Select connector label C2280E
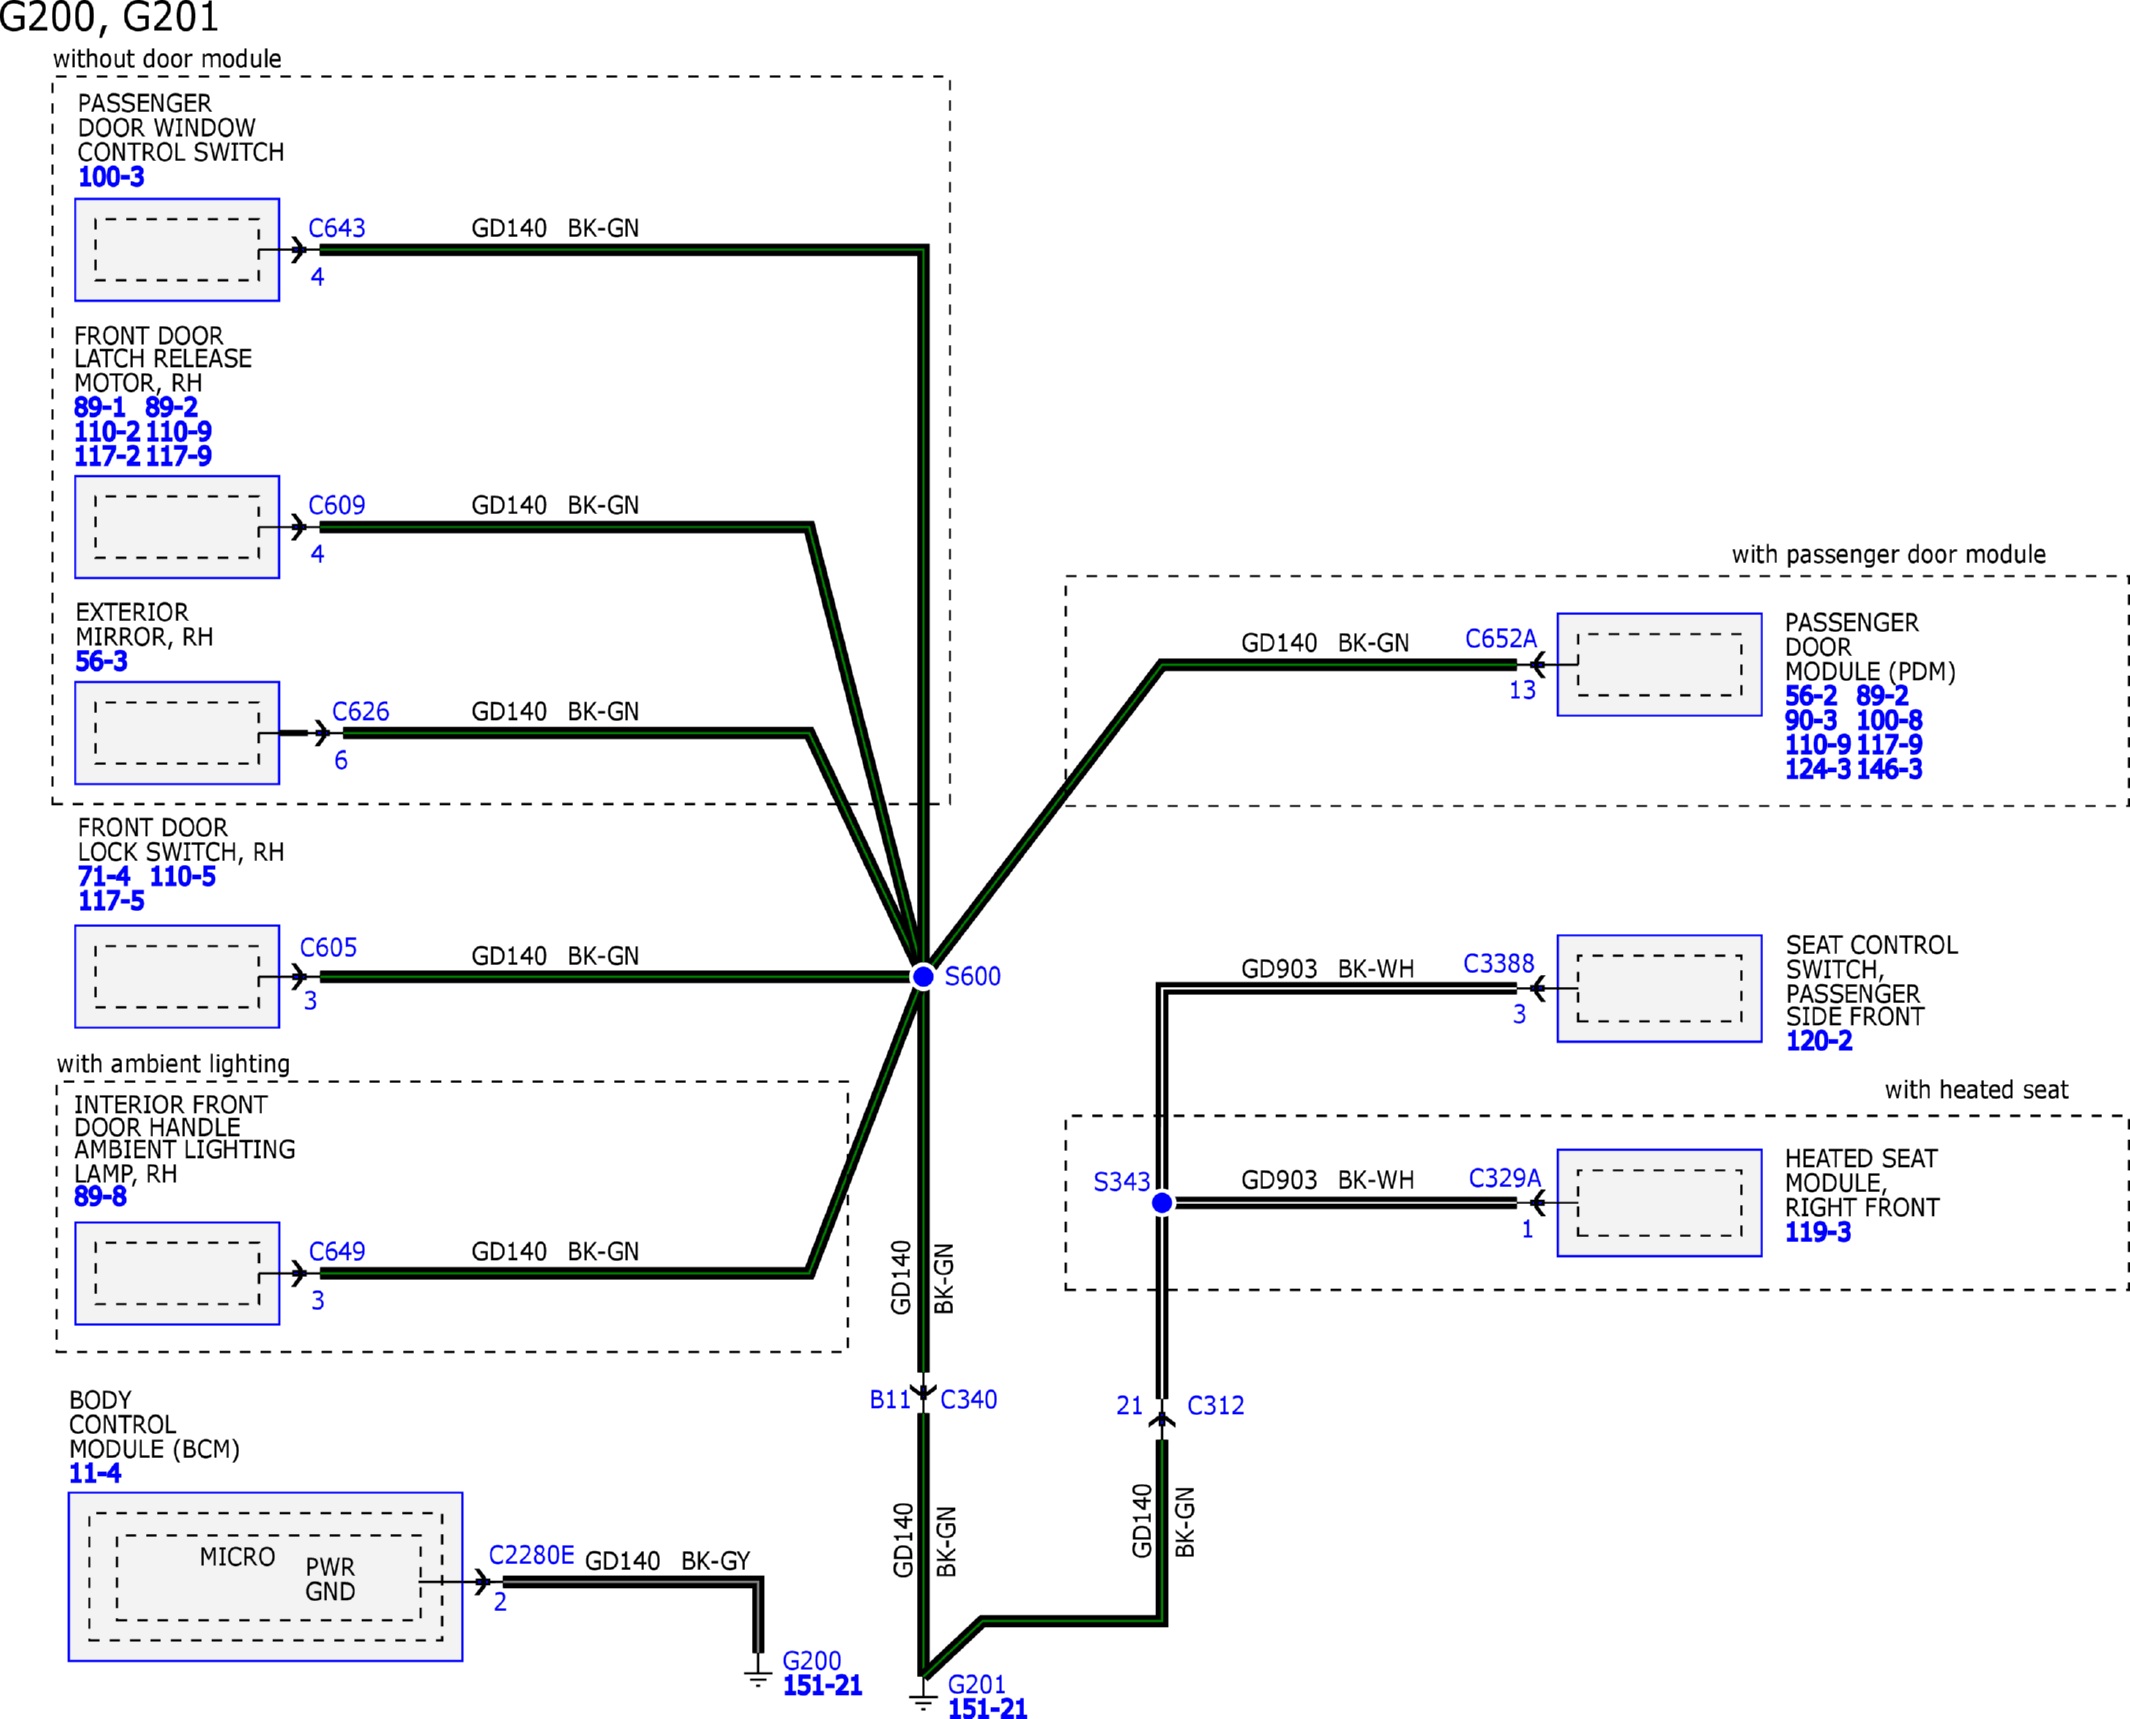Screen dimensions: 2130x1719 (x=531, y=1555)
